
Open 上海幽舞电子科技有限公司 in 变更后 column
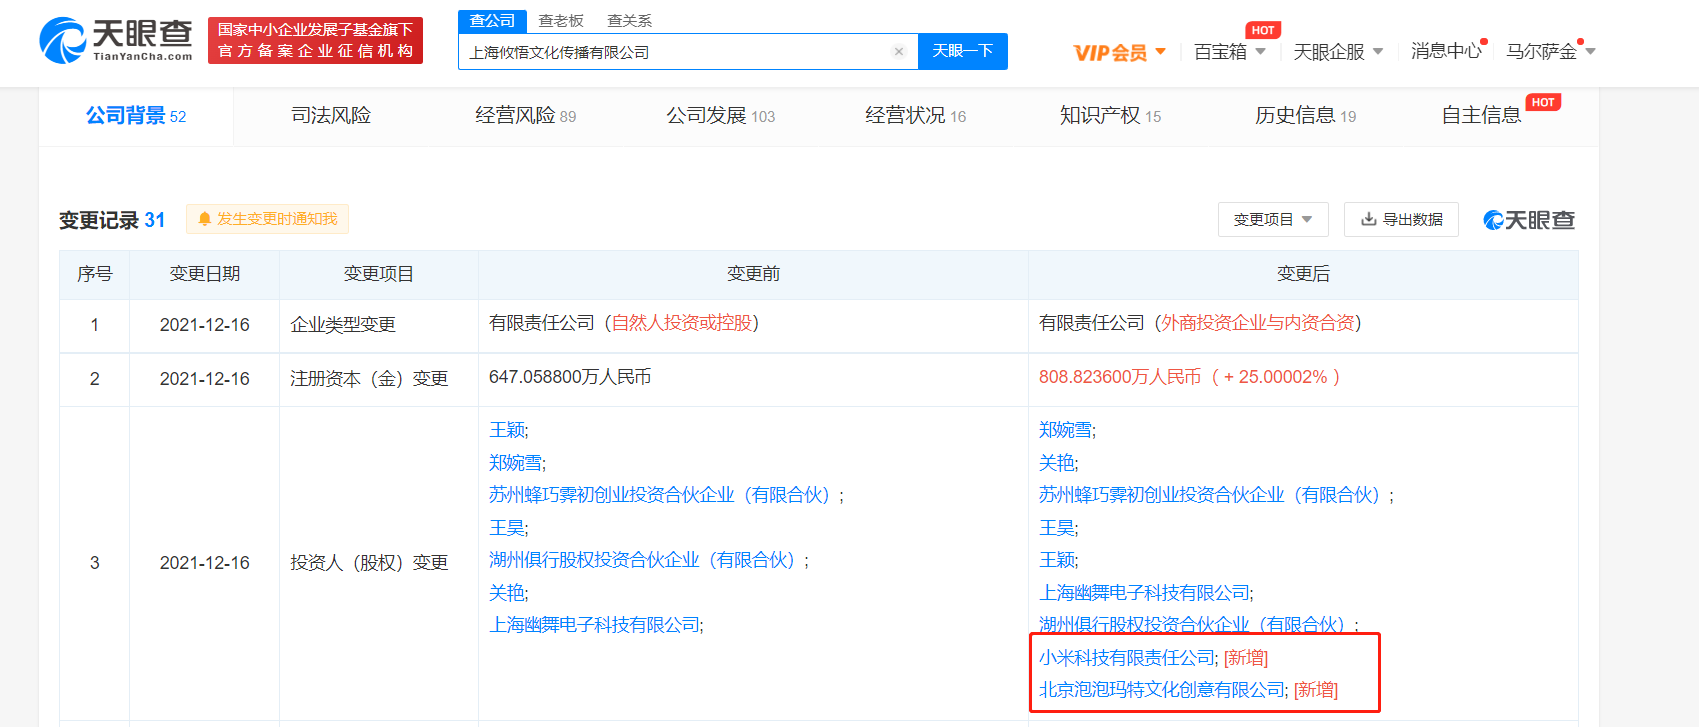click(1144, 593)
